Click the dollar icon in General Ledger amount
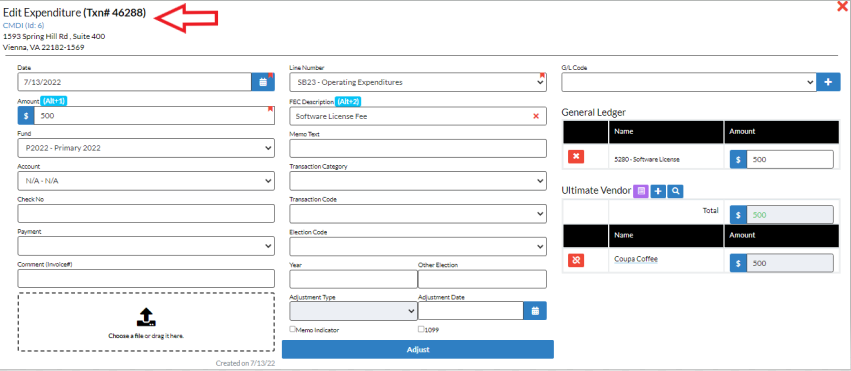The height and width of the screenshot is (371, 851). [738, 159]
